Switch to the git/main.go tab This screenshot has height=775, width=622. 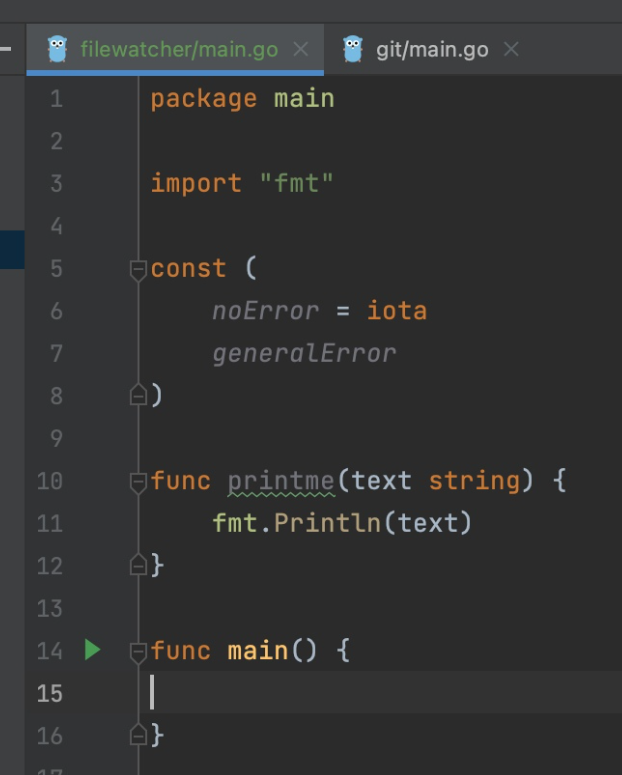pos(431,49)
